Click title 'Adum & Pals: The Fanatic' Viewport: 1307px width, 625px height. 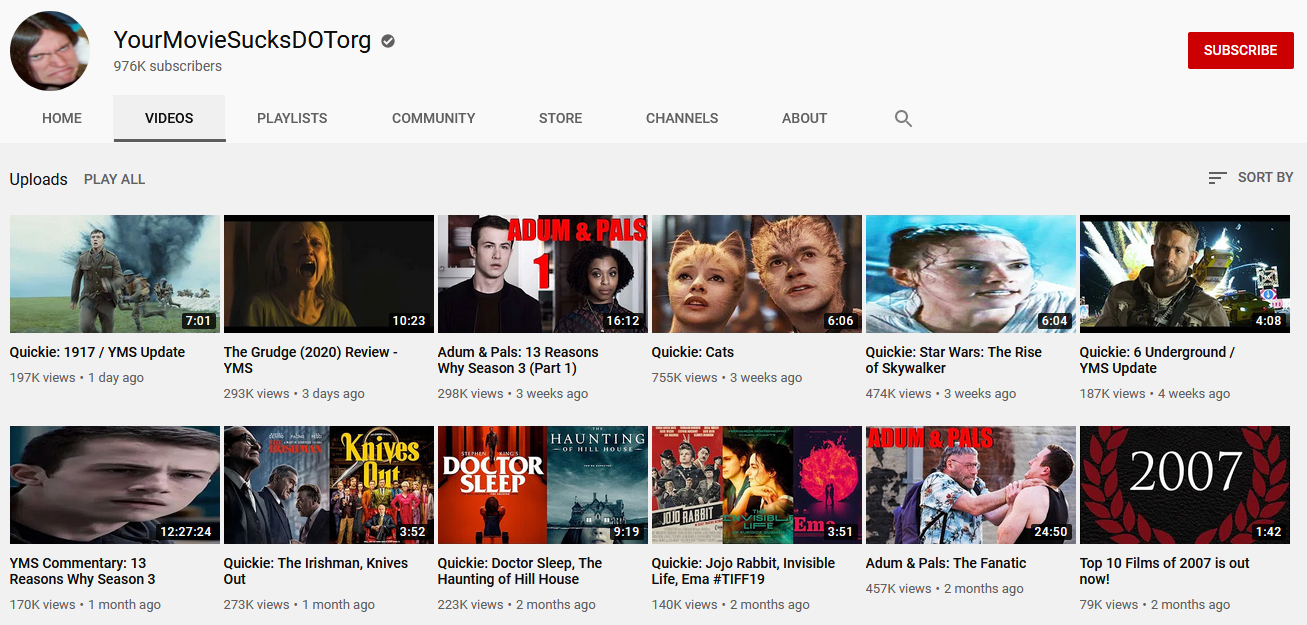pyautogui.click(x=946, y=563)
